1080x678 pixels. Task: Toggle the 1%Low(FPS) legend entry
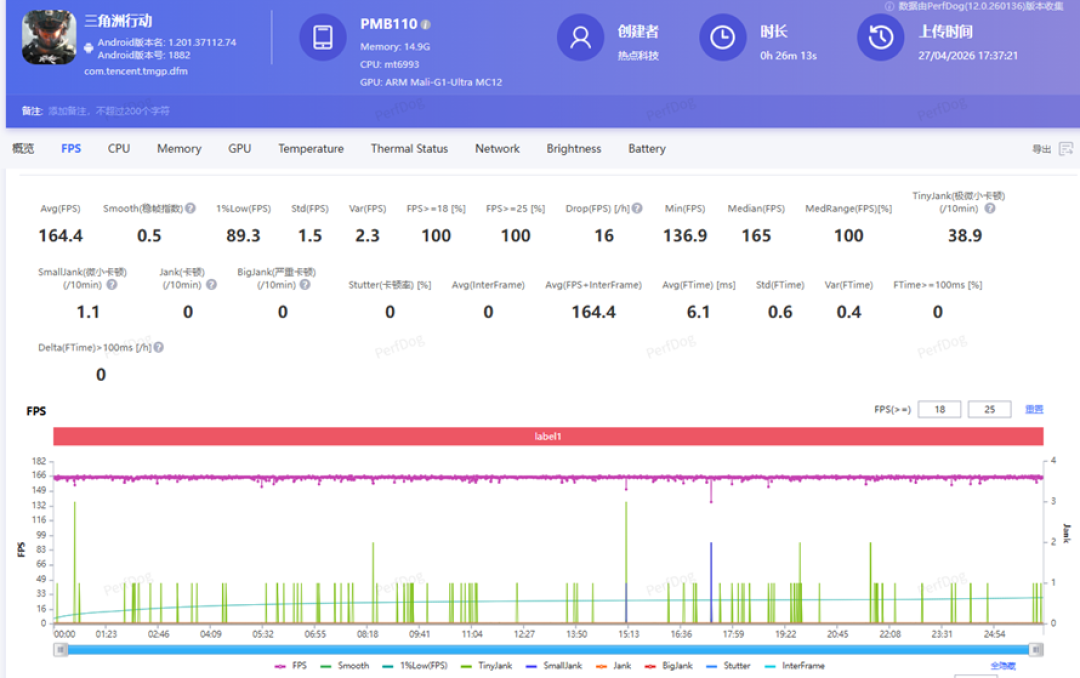click(x=415, y=666)
